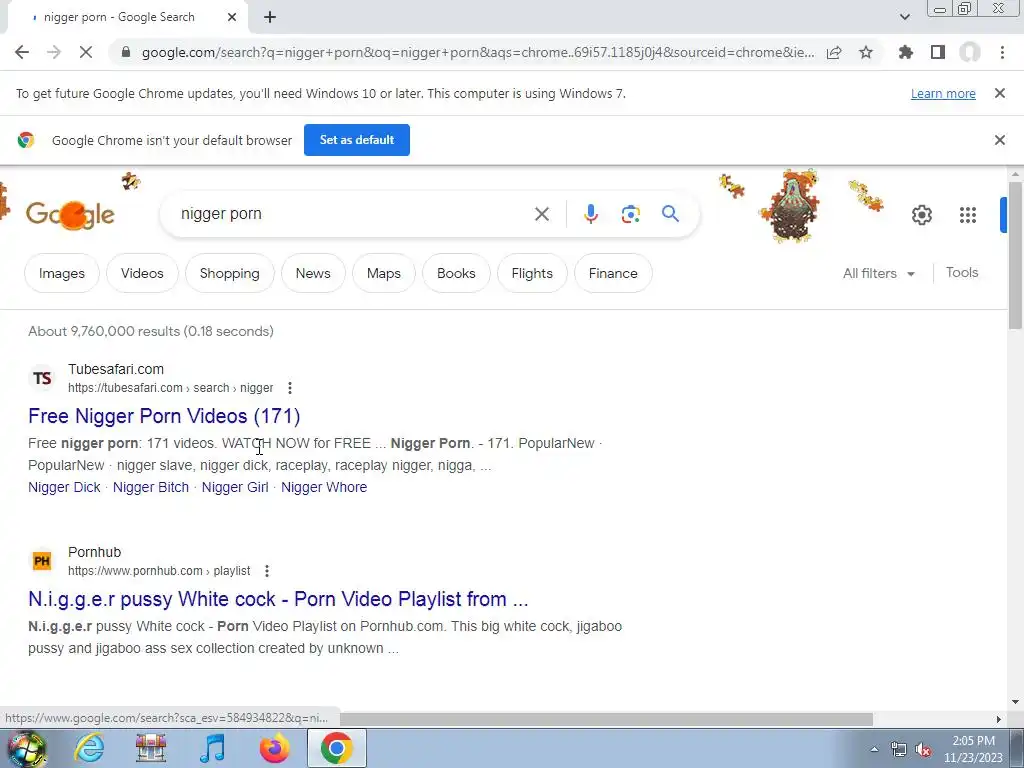This screenshot has width=1024, height=768.
Task: Click the horizontal scrollbar right arrow
Action: [x=999, y=719]
